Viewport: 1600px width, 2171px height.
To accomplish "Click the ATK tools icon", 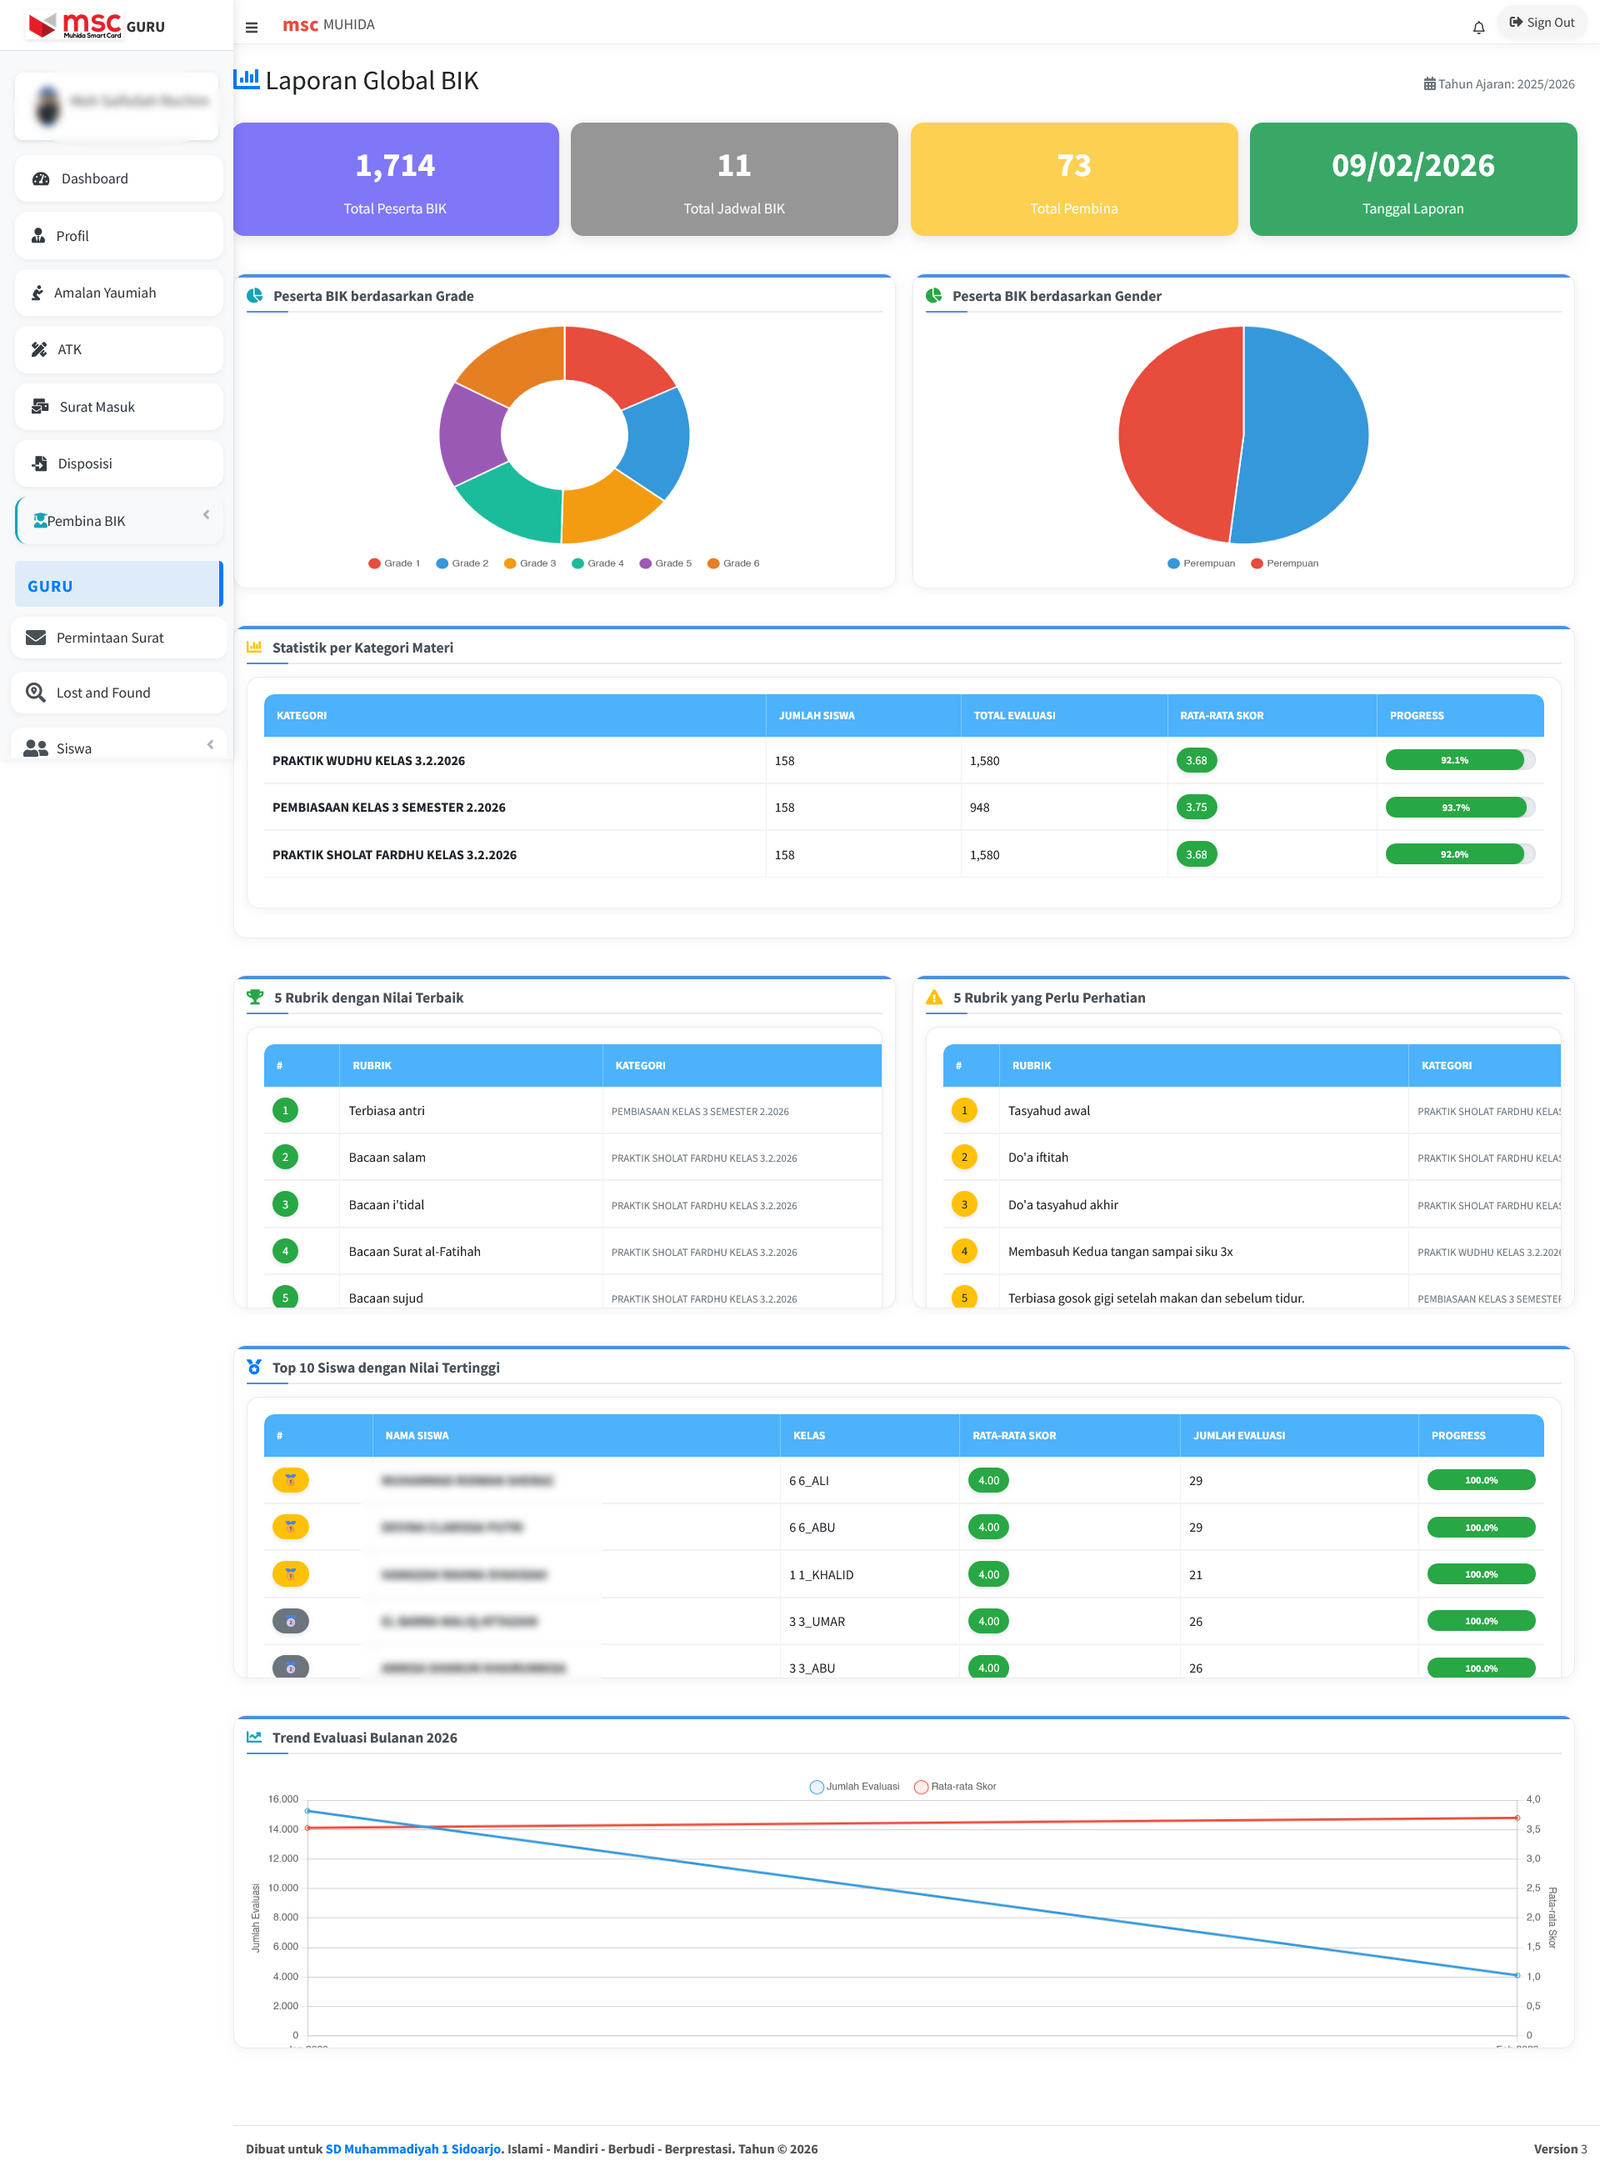I will point(39,349).
